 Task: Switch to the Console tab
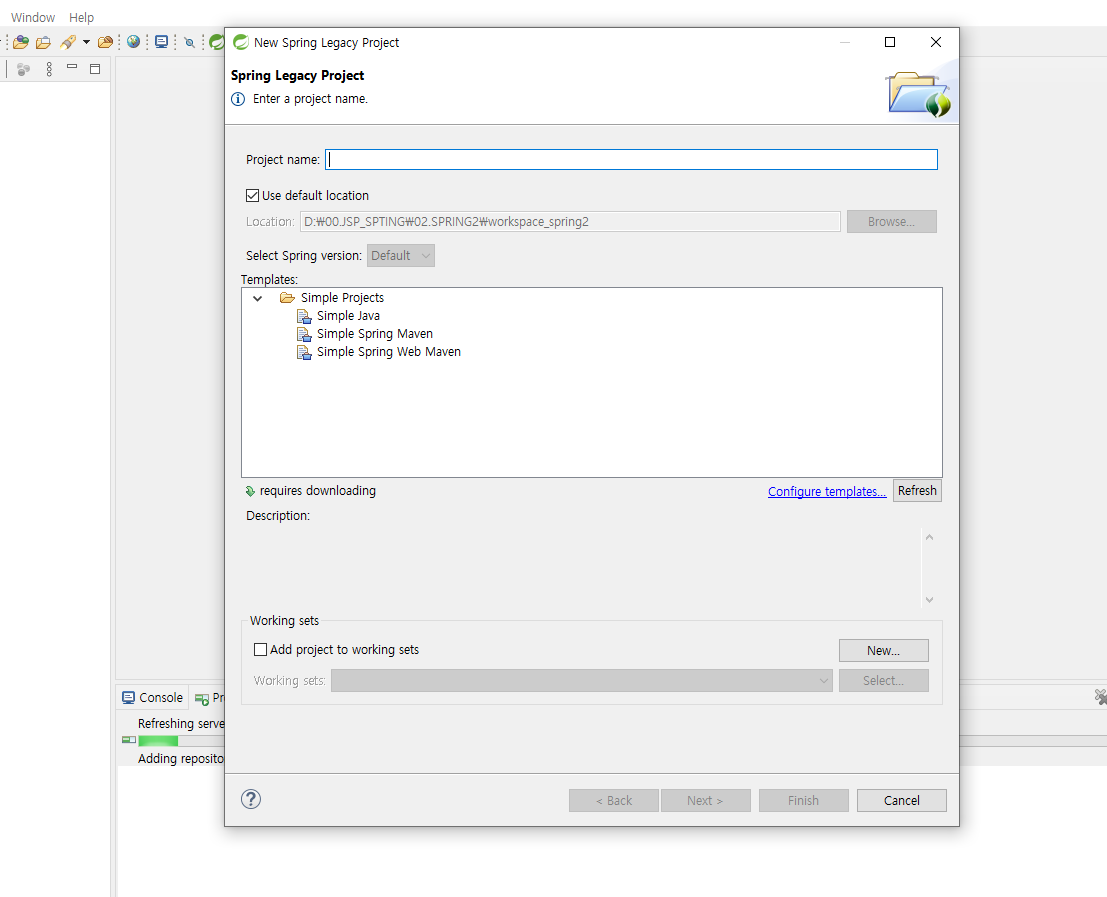pos(152,697)
